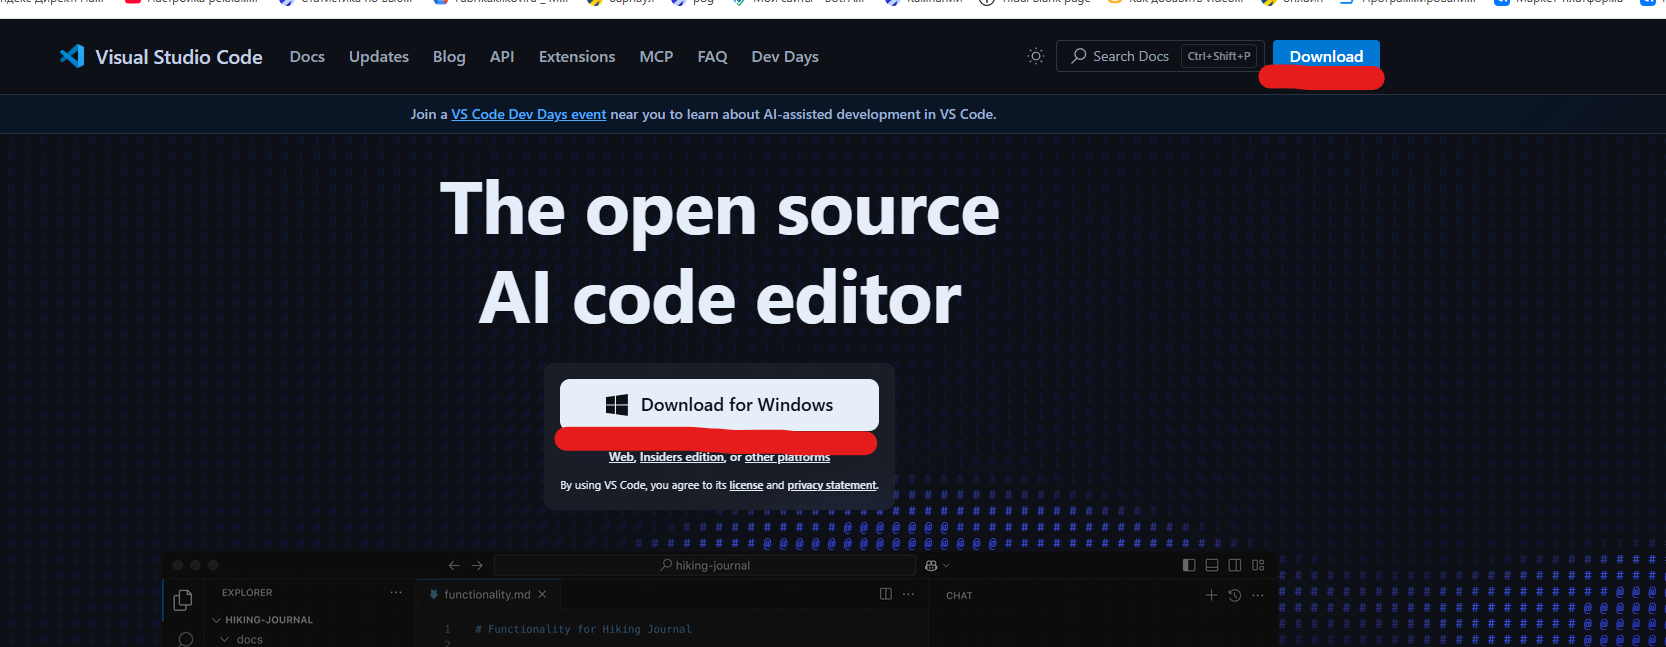Open the privacy statement link

point(832,485)
